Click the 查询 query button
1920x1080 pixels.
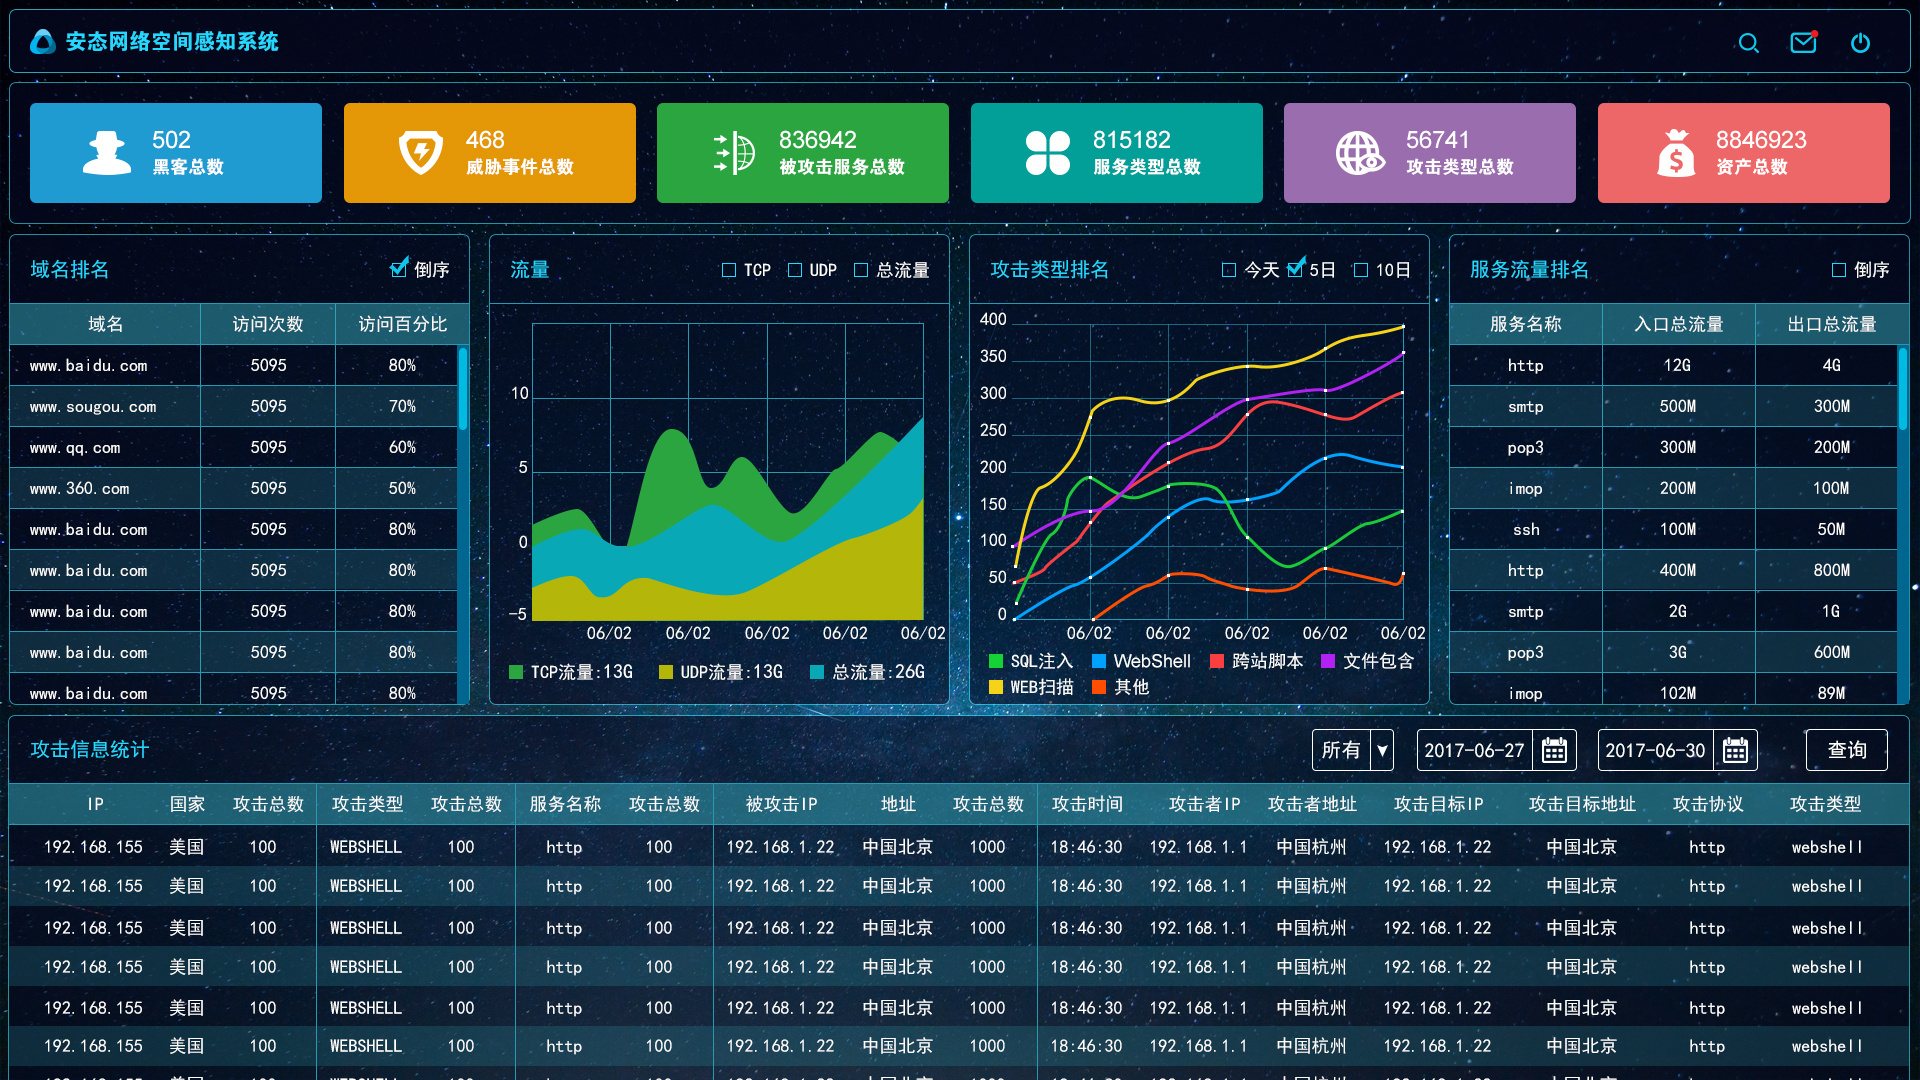click(x=1847, y=750)
